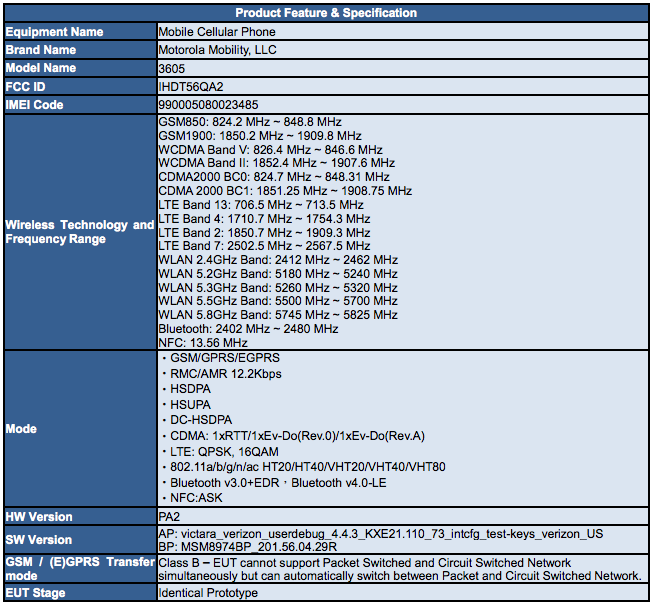Select the Class B transfer mode description
The height and width of the screenshot is (602, 656).
[399, 569]
